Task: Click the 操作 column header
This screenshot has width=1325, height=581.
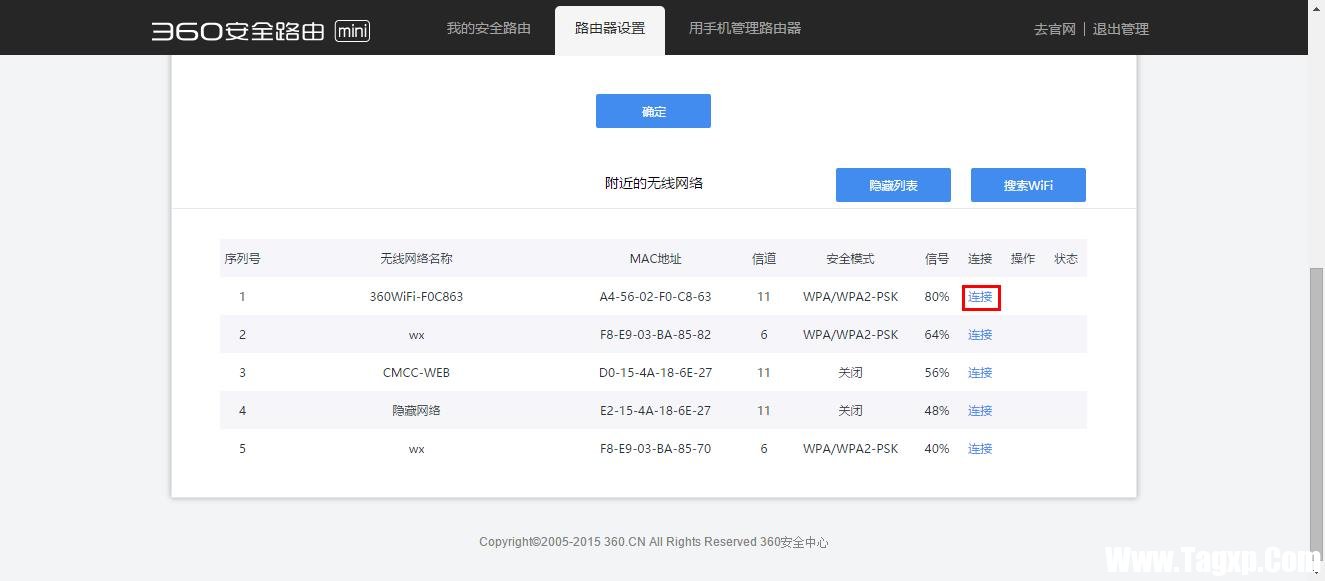Action: [1023, 259]
